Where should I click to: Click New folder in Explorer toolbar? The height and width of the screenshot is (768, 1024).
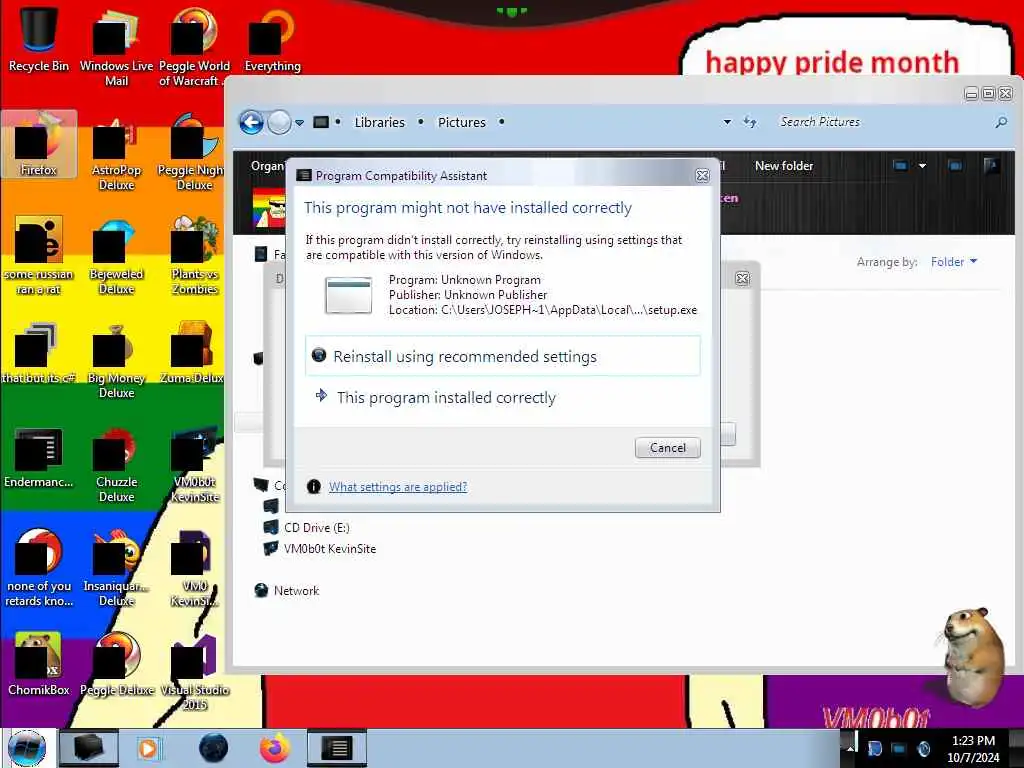pyautogui.click(x=784, y=166)
